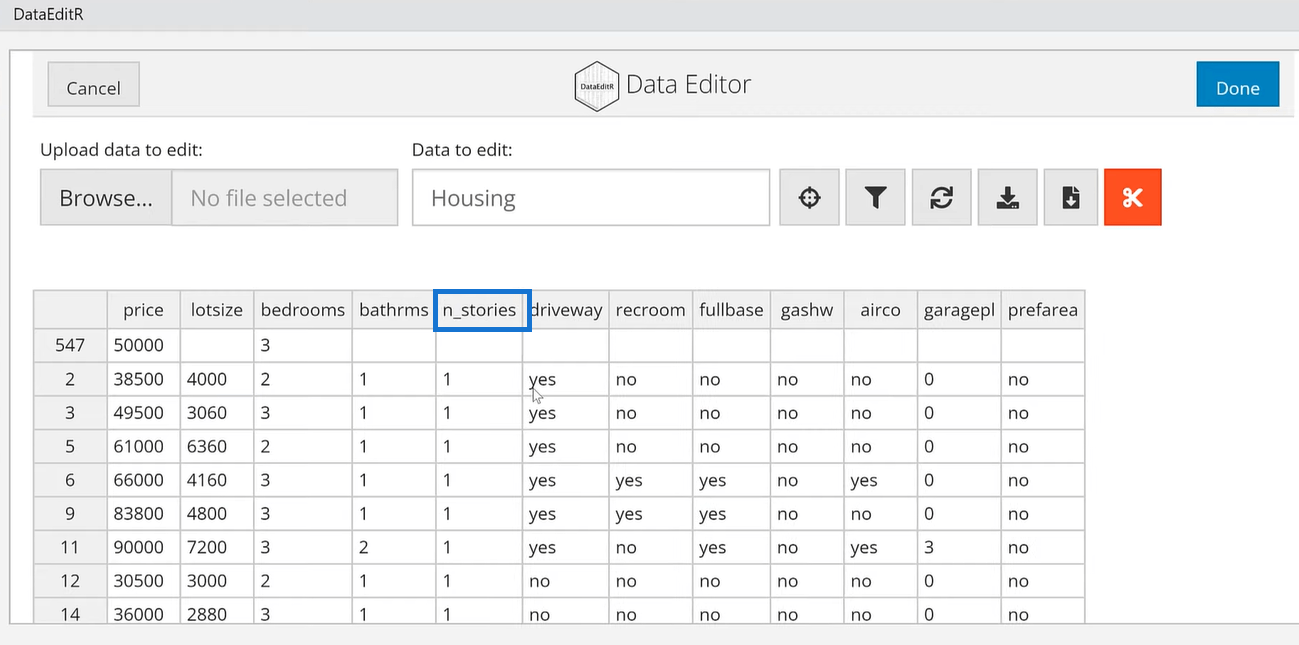Select the recroom column header

tap(650, 309)
